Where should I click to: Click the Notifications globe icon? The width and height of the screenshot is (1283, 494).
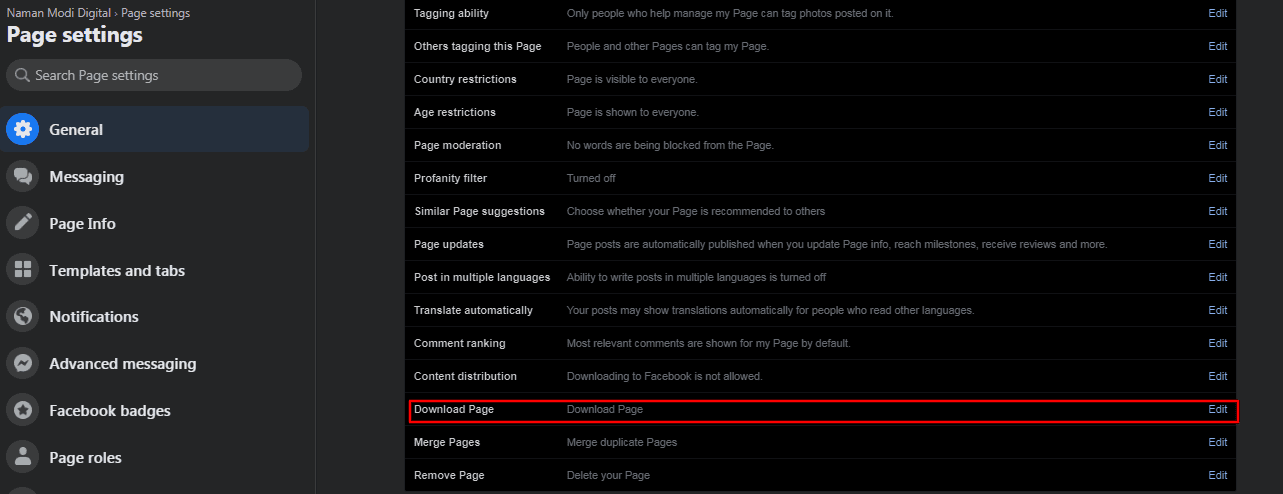tap(23, 316)
